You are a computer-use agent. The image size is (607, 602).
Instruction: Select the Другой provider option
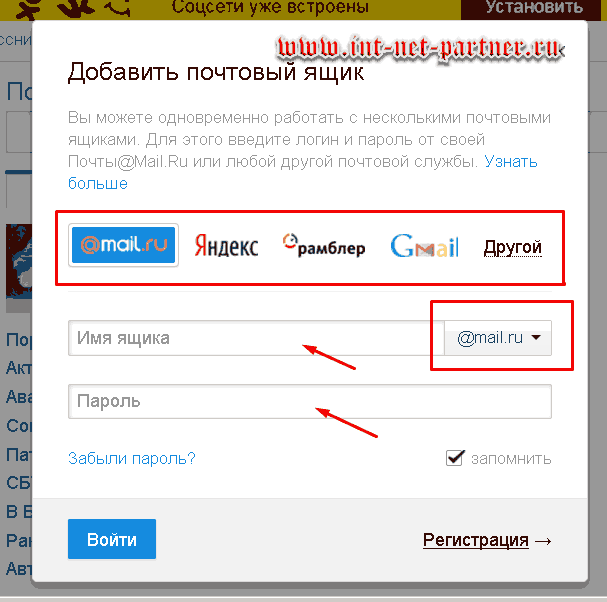pos(513,247)
